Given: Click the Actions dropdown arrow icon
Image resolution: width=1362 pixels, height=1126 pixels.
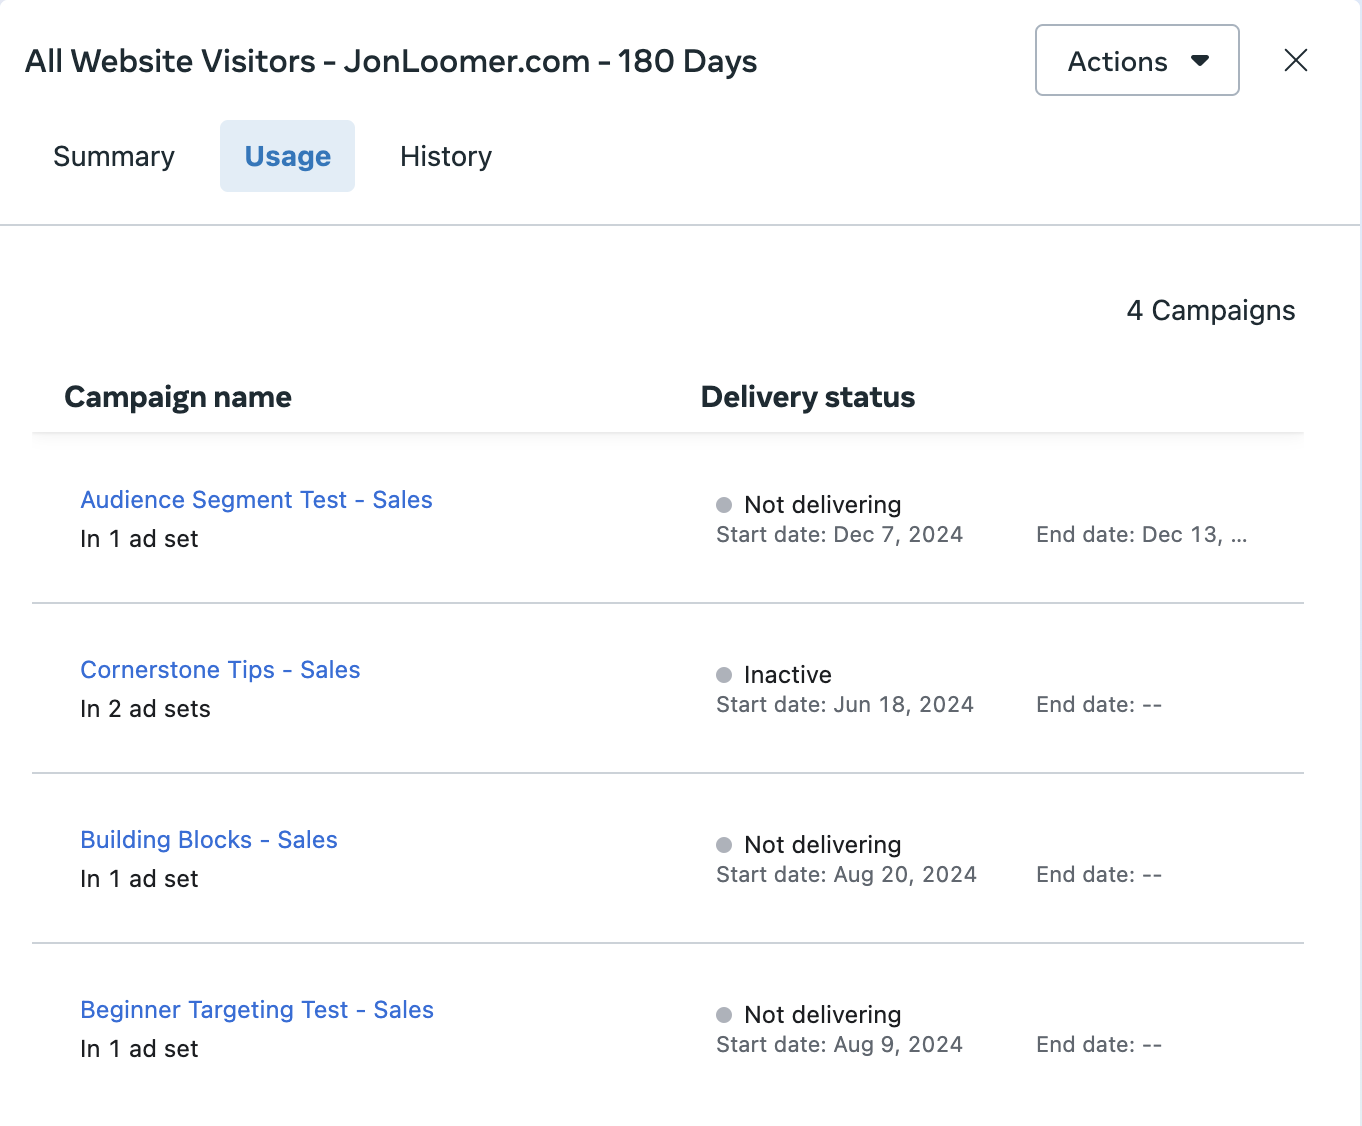Looking at the screenshot, I should (x=1200, y=61).
